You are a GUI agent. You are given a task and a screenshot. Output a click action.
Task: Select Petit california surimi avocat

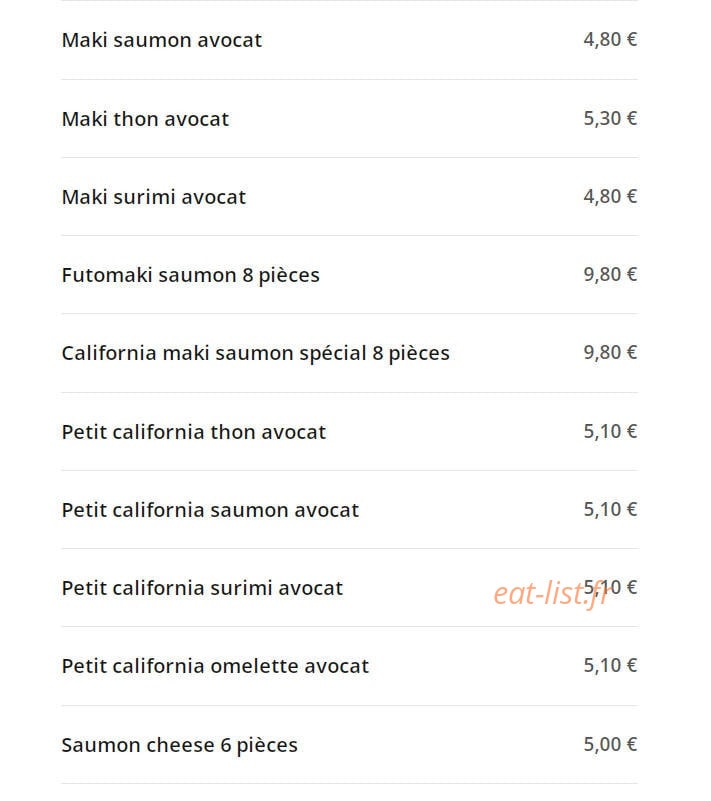pos(202,588)
